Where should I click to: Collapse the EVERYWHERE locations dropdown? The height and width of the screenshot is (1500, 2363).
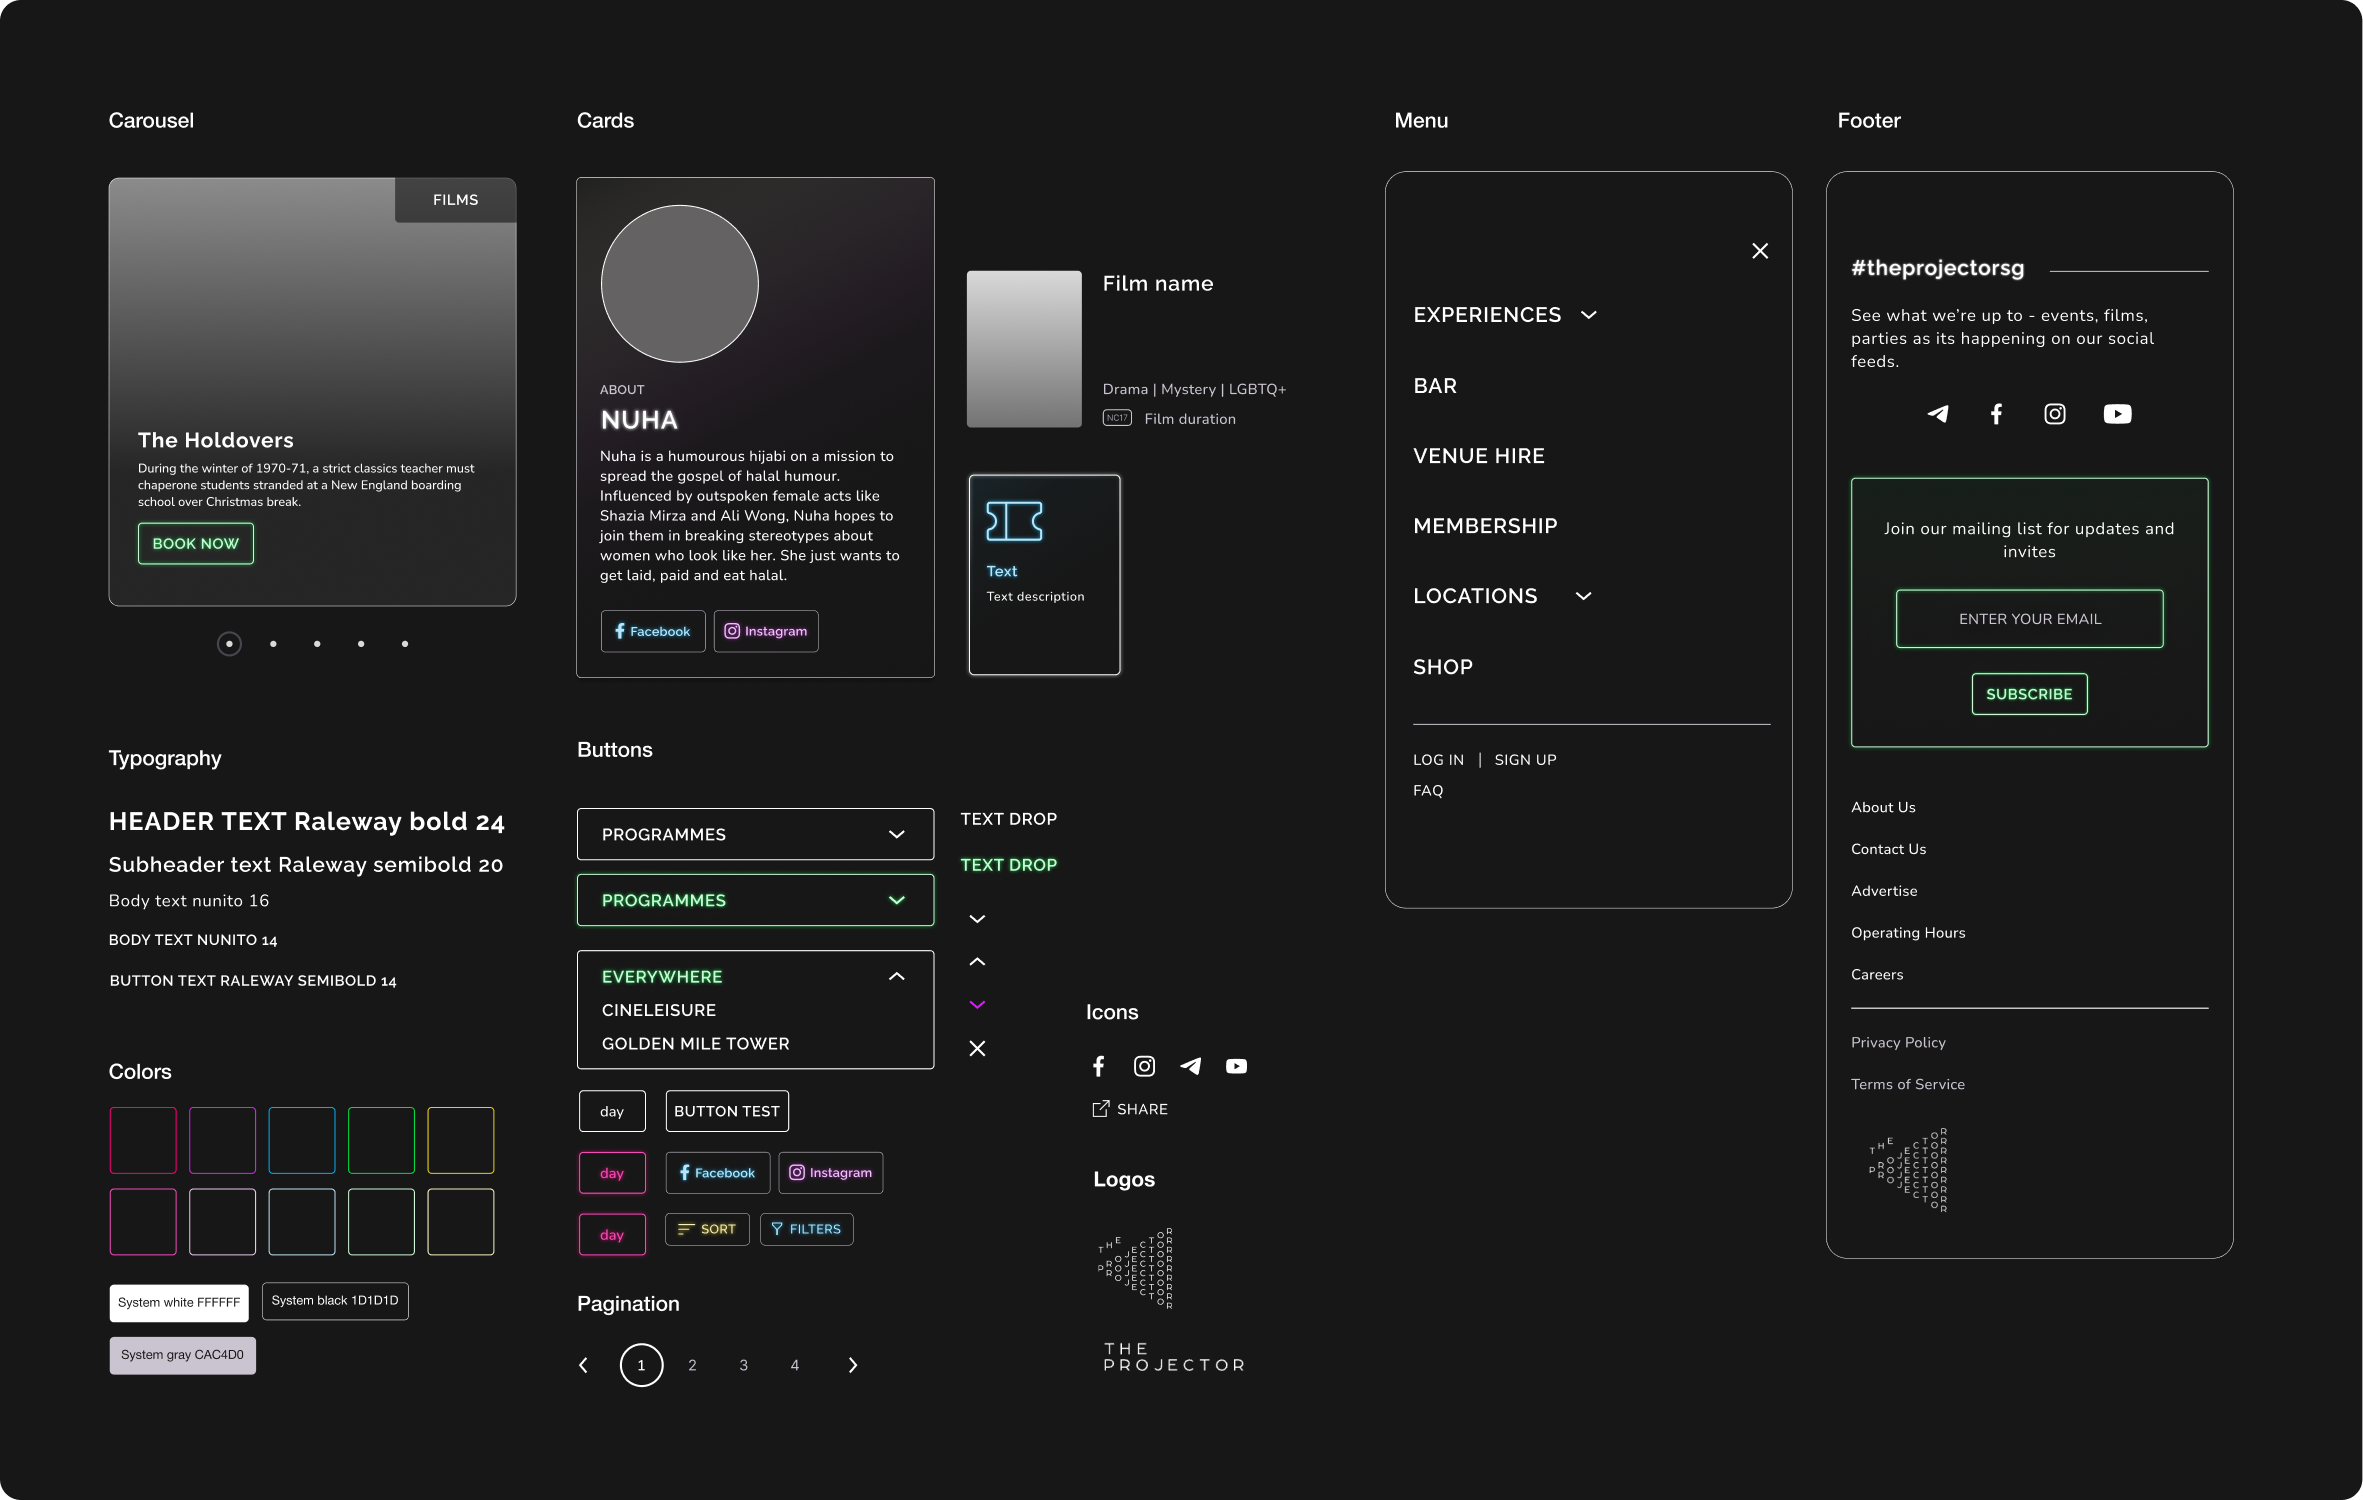(x=896, y=976)
